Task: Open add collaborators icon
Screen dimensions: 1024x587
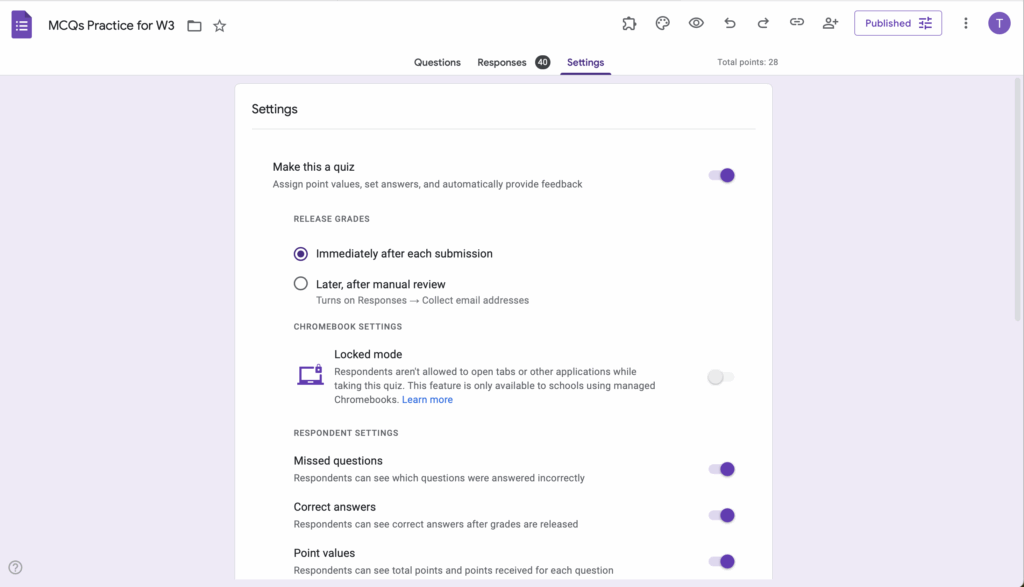Action: pyautogui.click(x=830, y=23)
